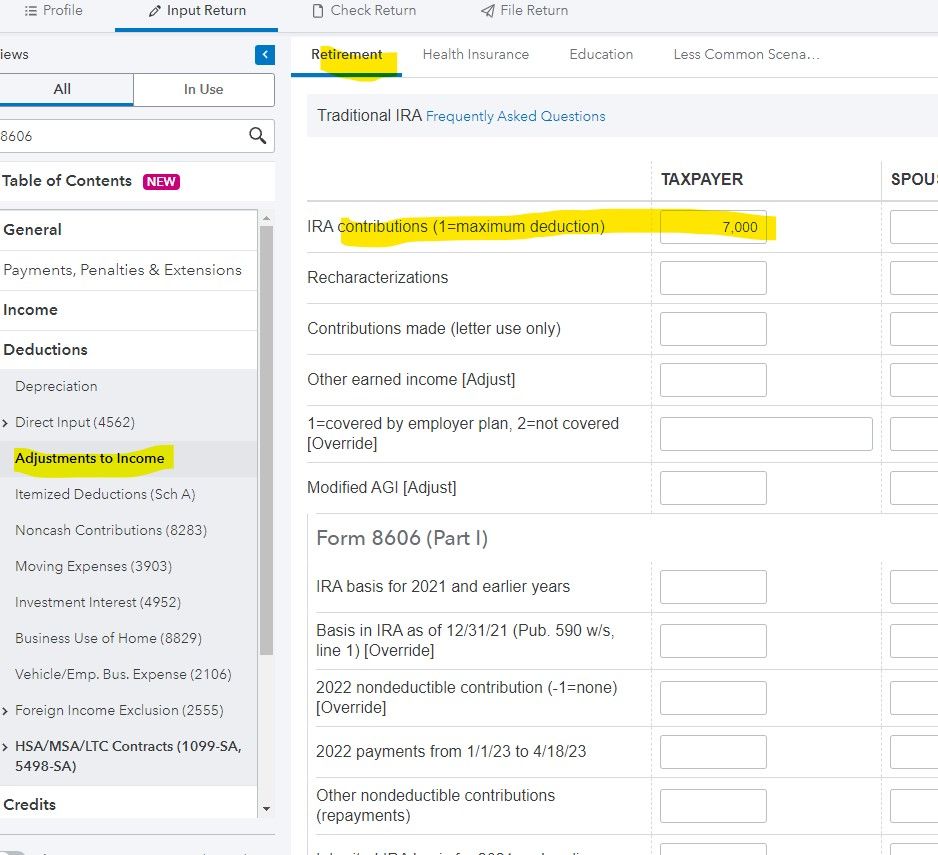Collapse the views panel arrow button

coord(264,55)
